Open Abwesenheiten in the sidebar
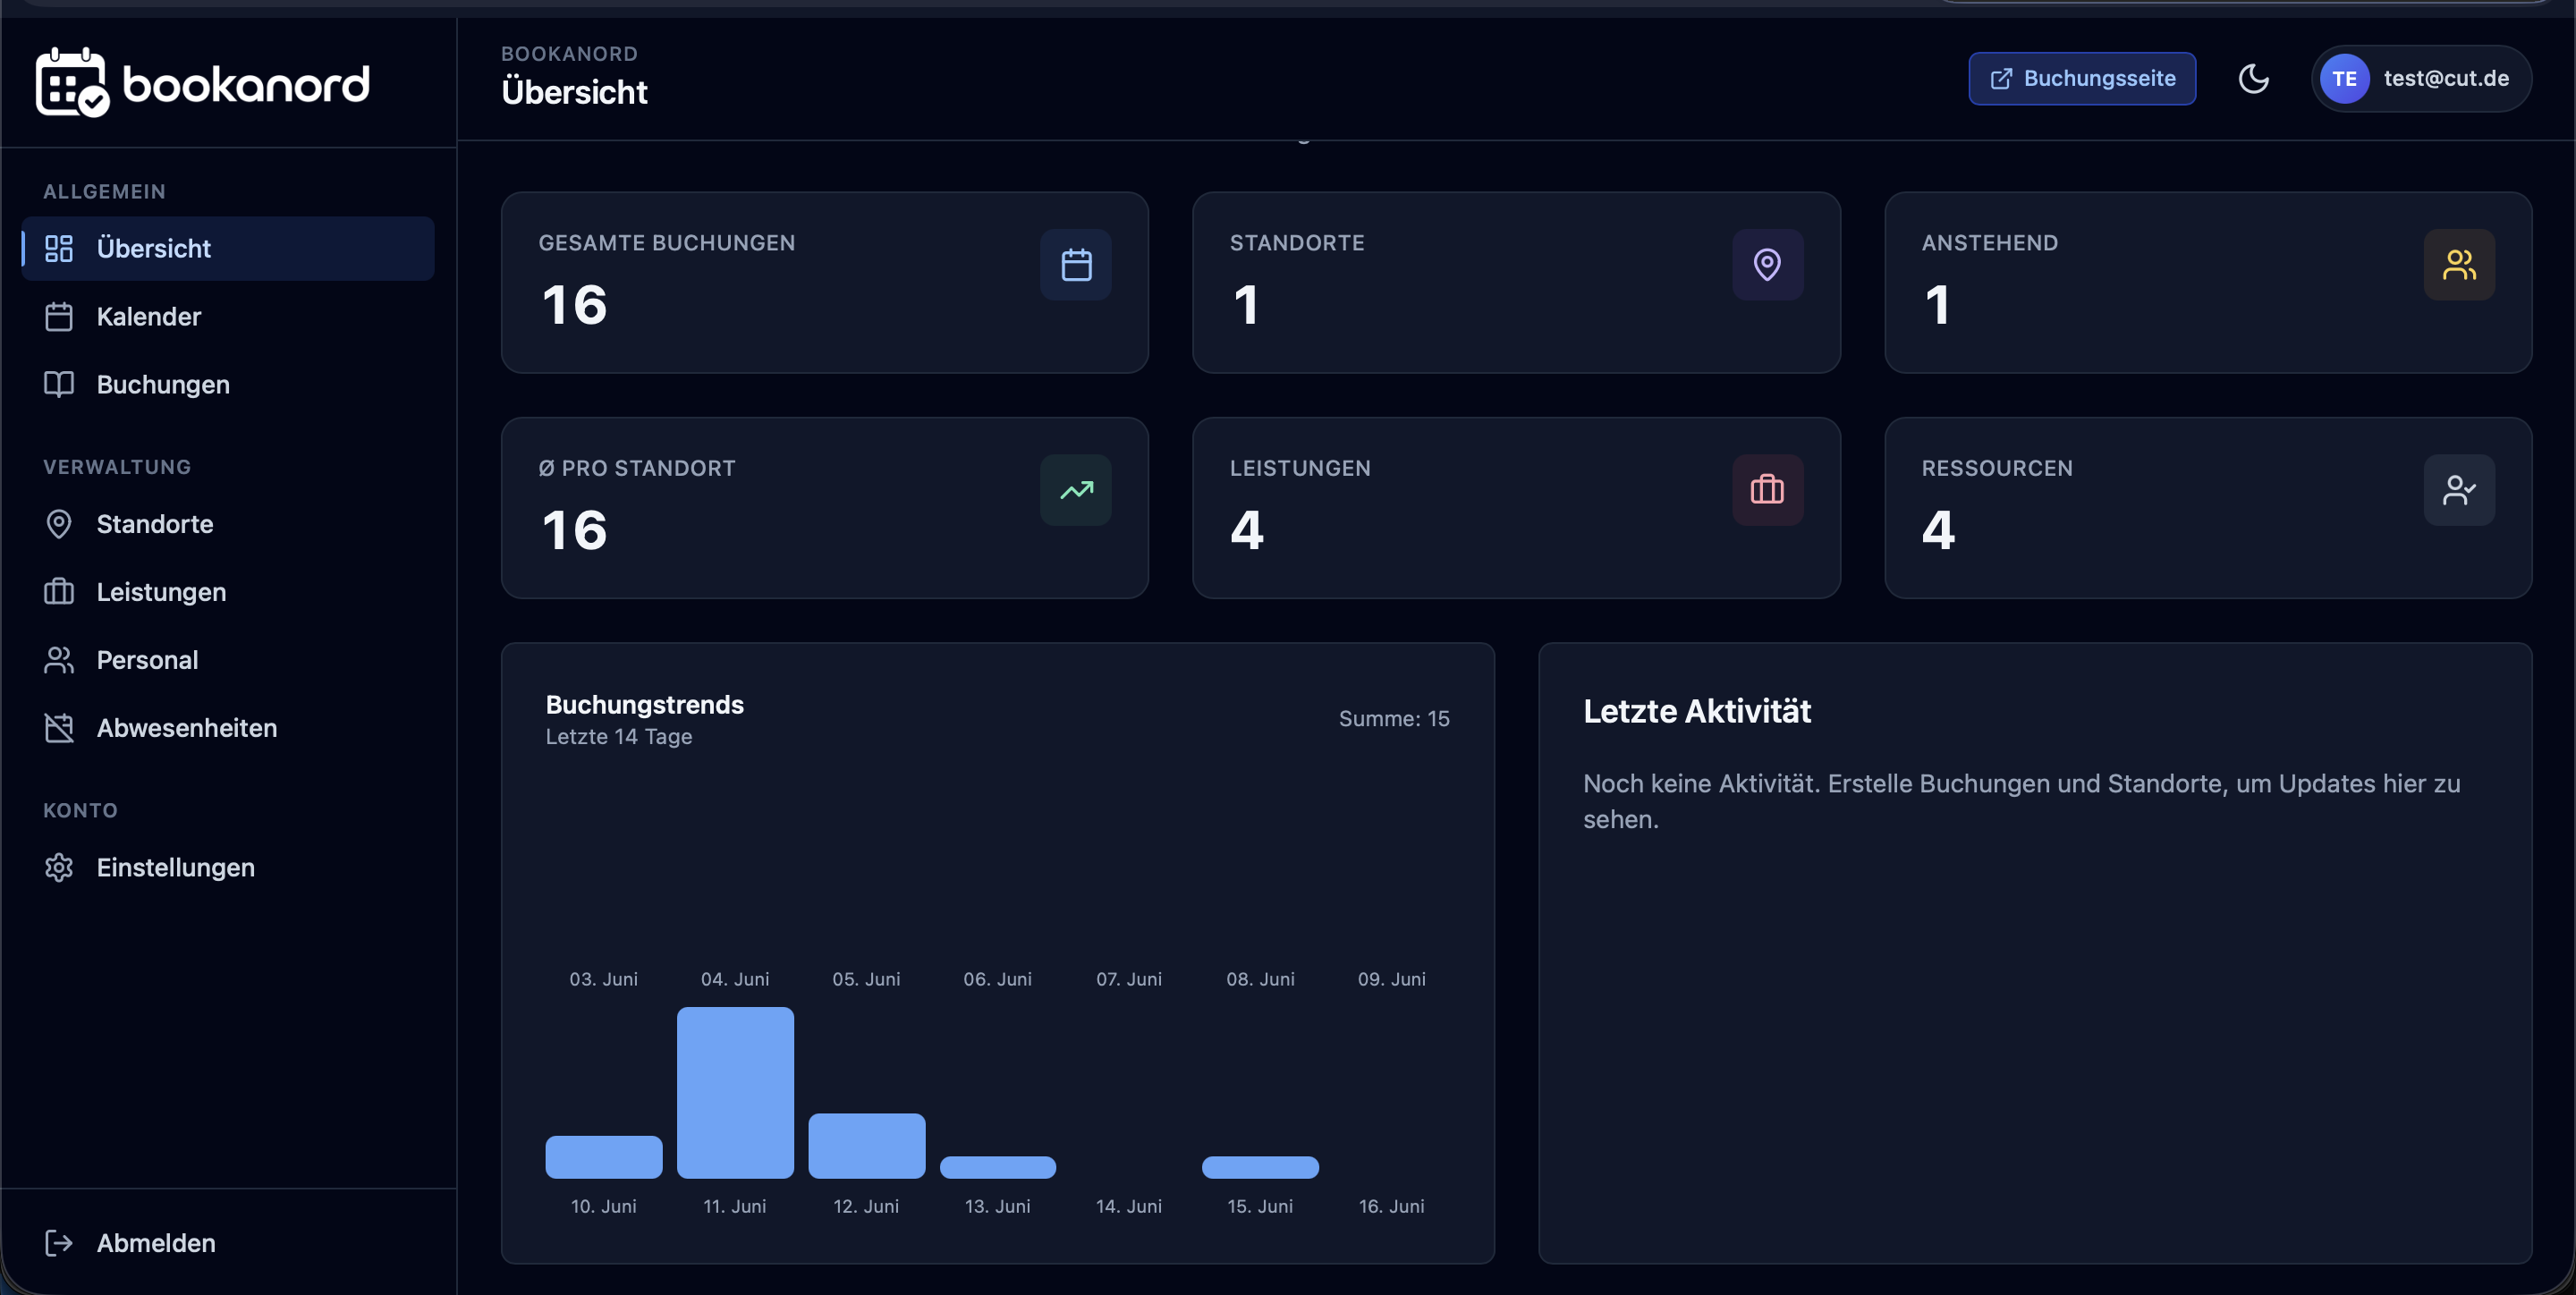 (x=228, y=728)
